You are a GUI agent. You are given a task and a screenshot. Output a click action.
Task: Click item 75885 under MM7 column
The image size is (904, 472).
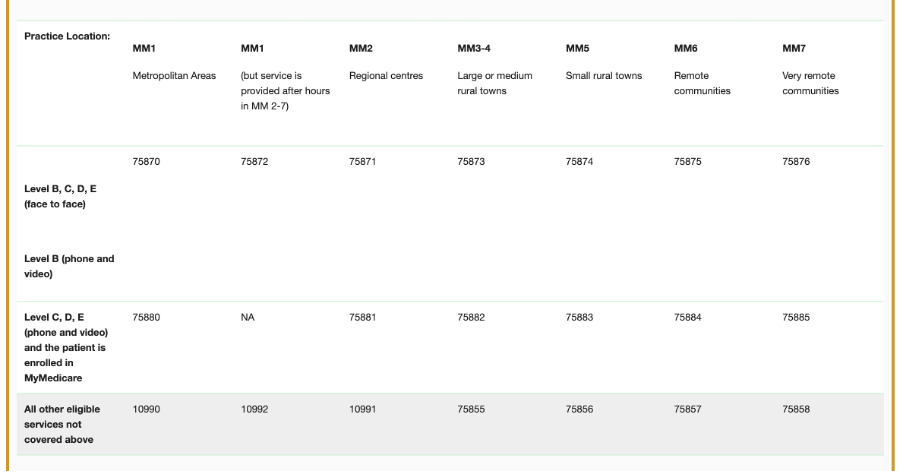pos(796,318)
